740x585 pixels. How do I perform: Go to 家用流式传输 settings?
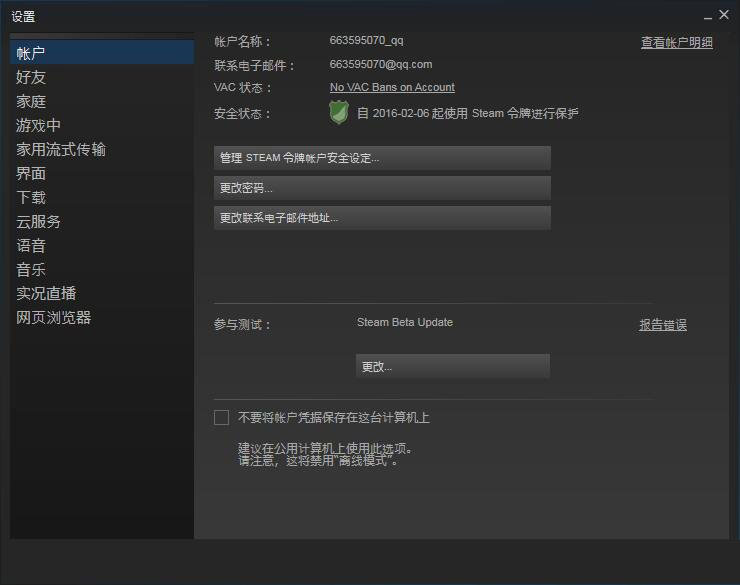click(x=102, y=149)
